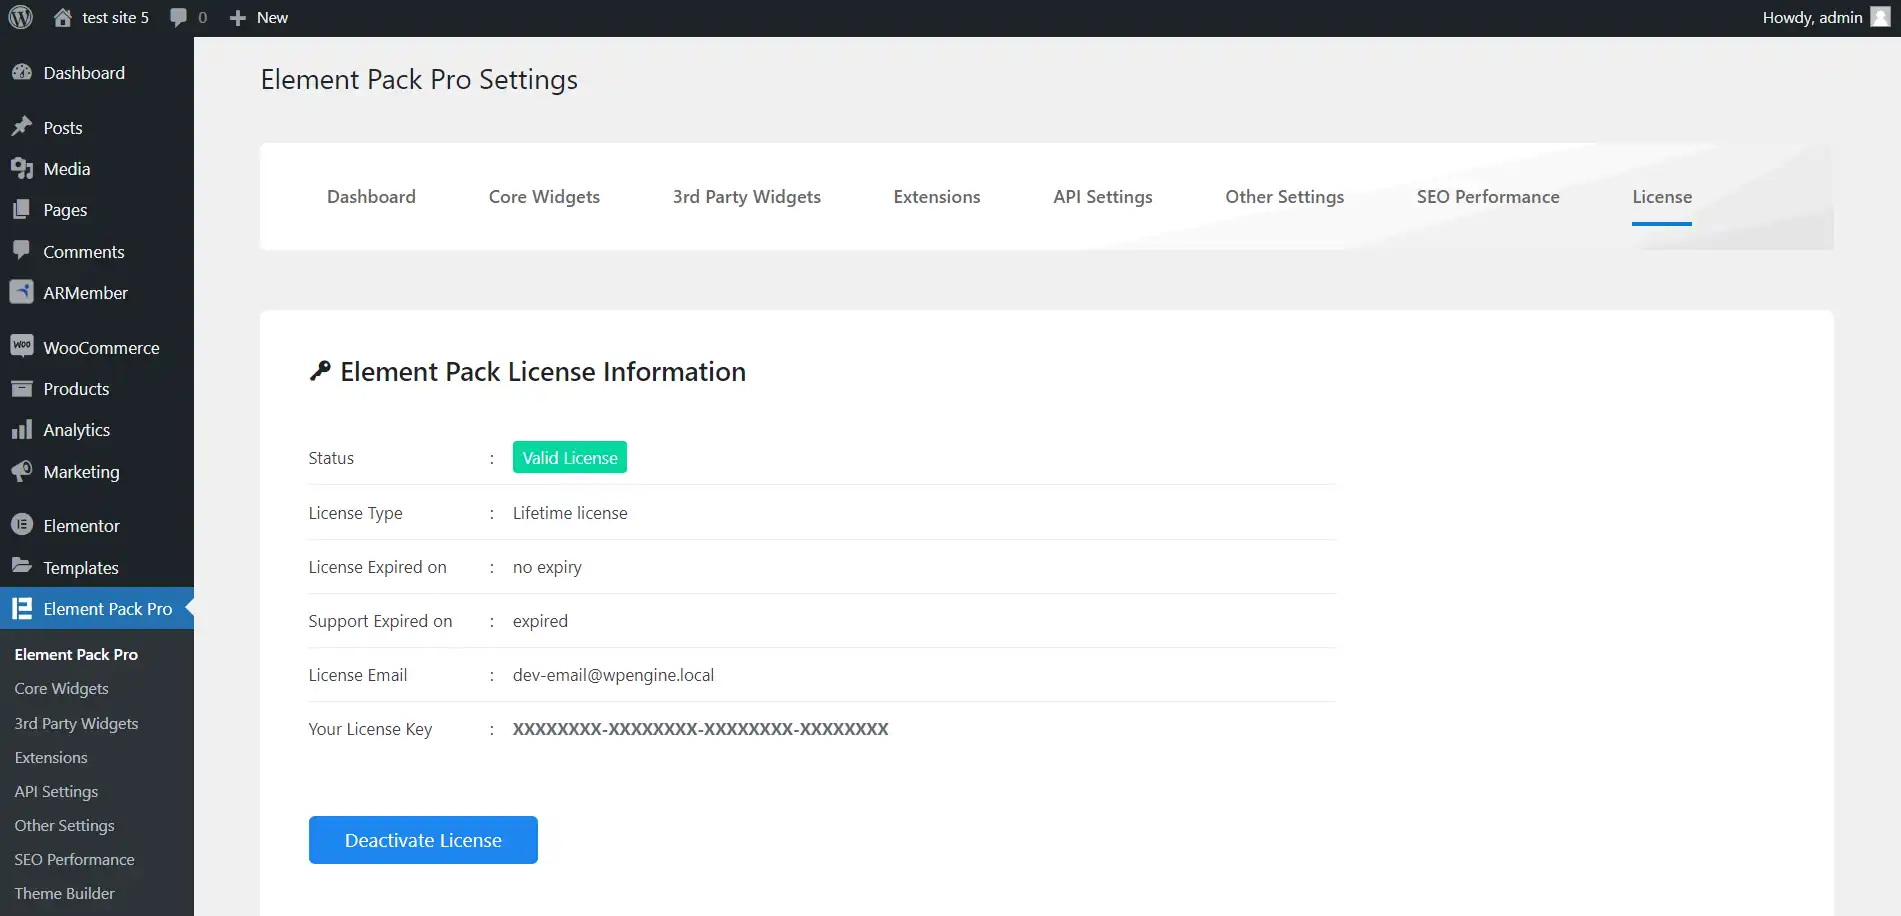Switch to the 3rd Party Widgets tab
The width and height of the screenshot is (1901, 916).
[x=747, y=197]
